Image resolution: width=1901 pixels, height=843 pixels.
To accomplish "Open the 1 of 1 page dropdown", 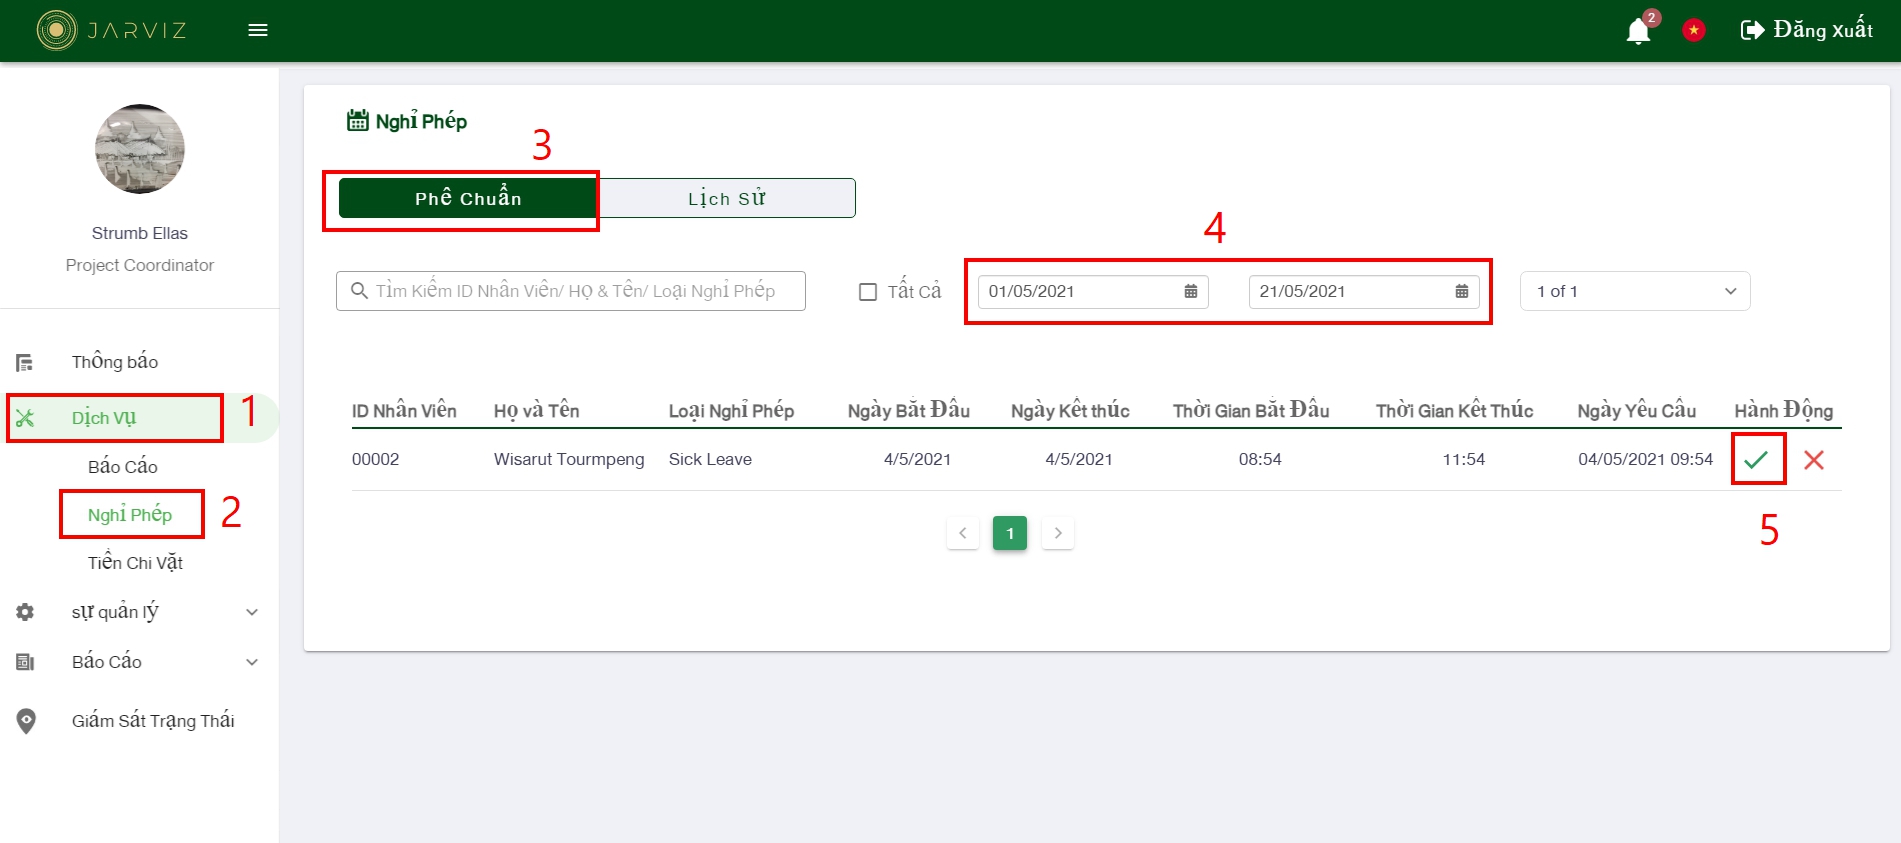I will (1634, 292).
